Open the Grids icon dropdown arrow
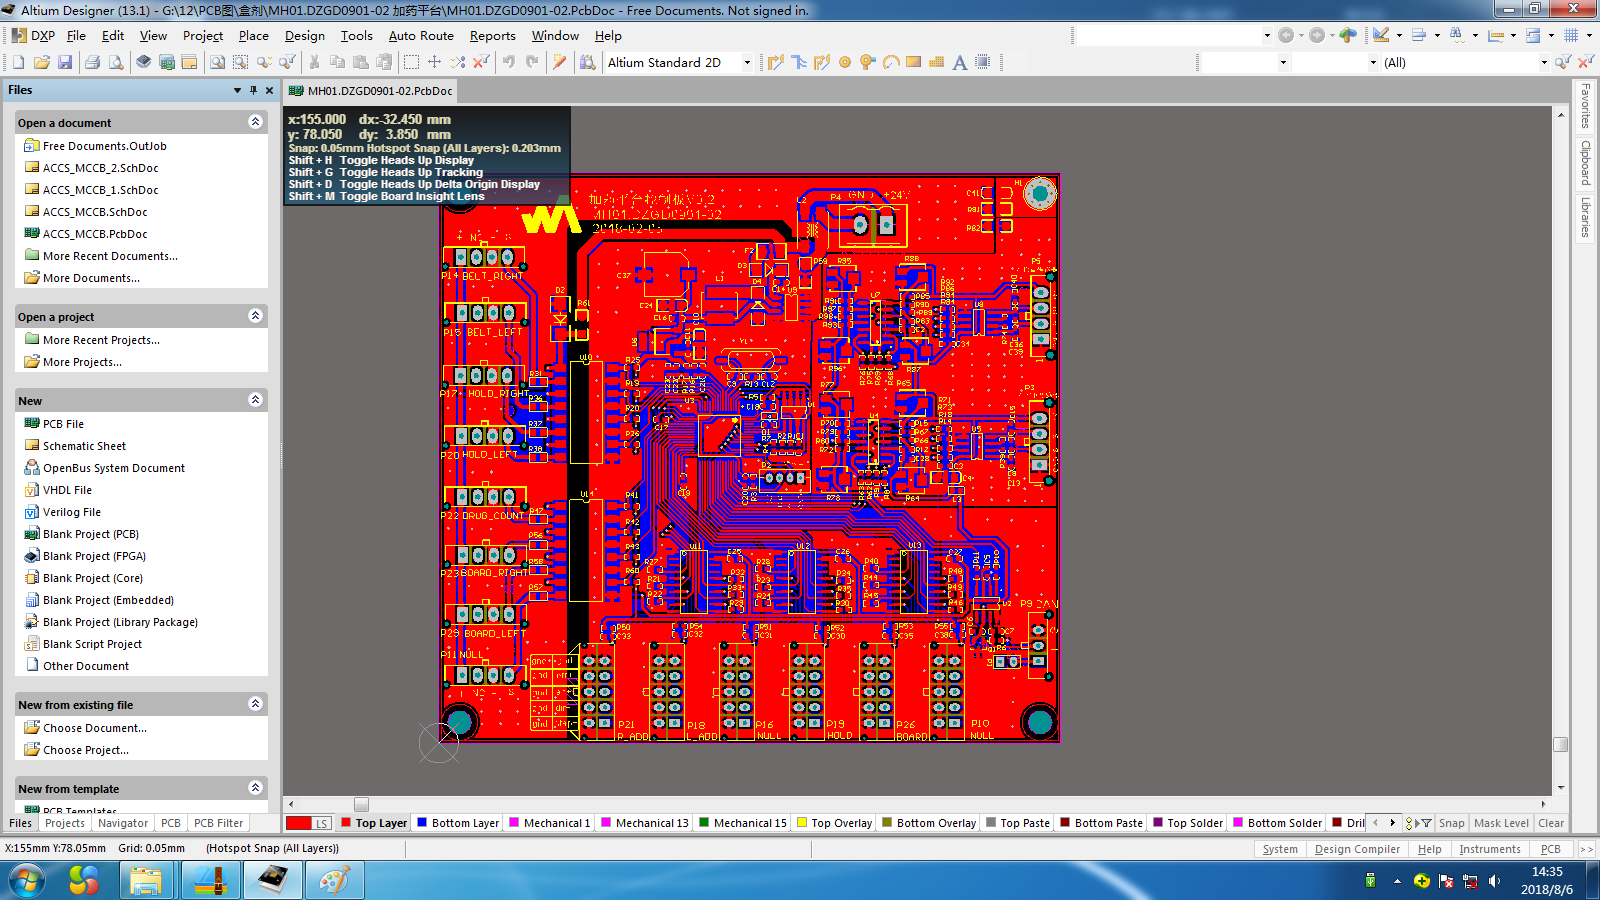Screen dimensions: 1600x900 (1589, 35)
